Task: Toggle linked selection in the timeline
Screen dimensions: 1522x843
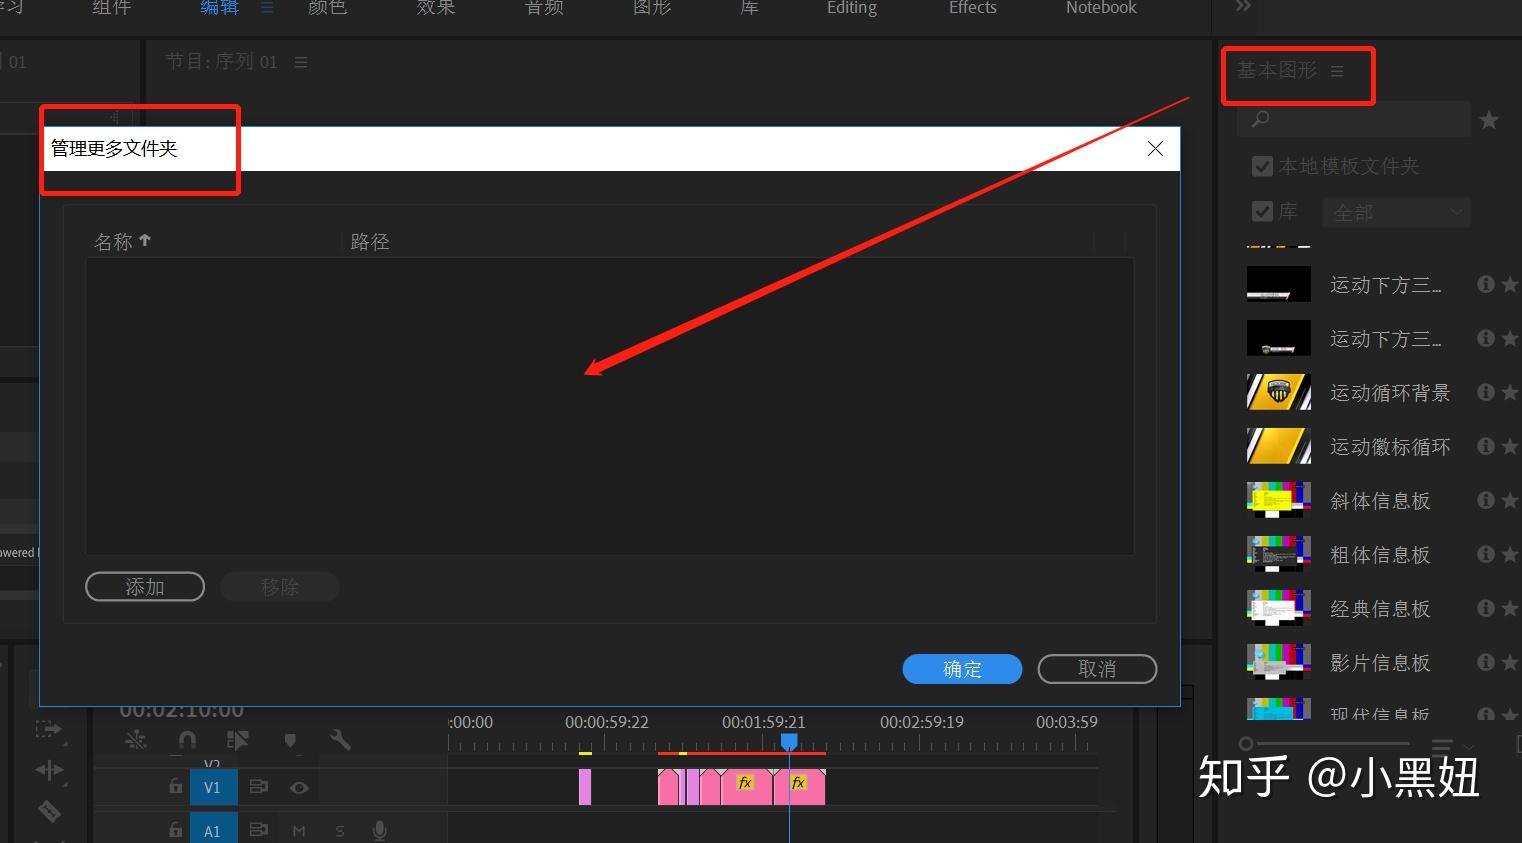Action: (x=238, y=740)
